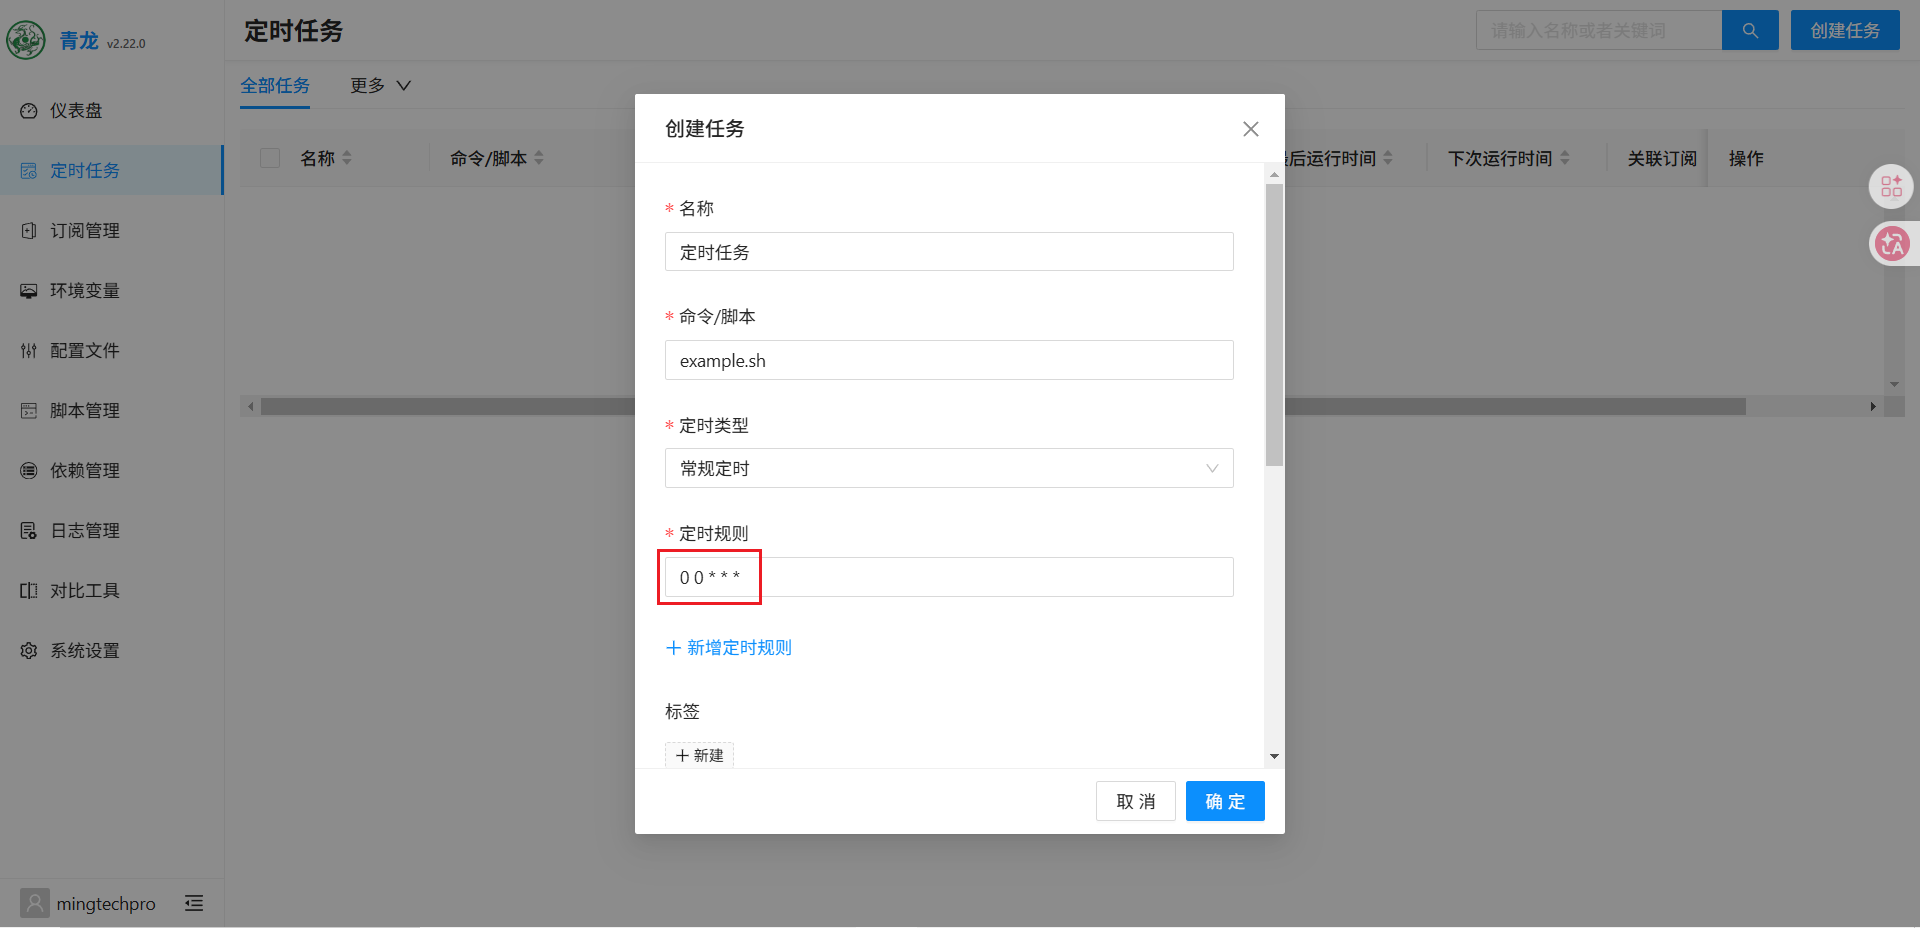
Task: Tick the select-all checkbox in table header
Action: (270, 158)
